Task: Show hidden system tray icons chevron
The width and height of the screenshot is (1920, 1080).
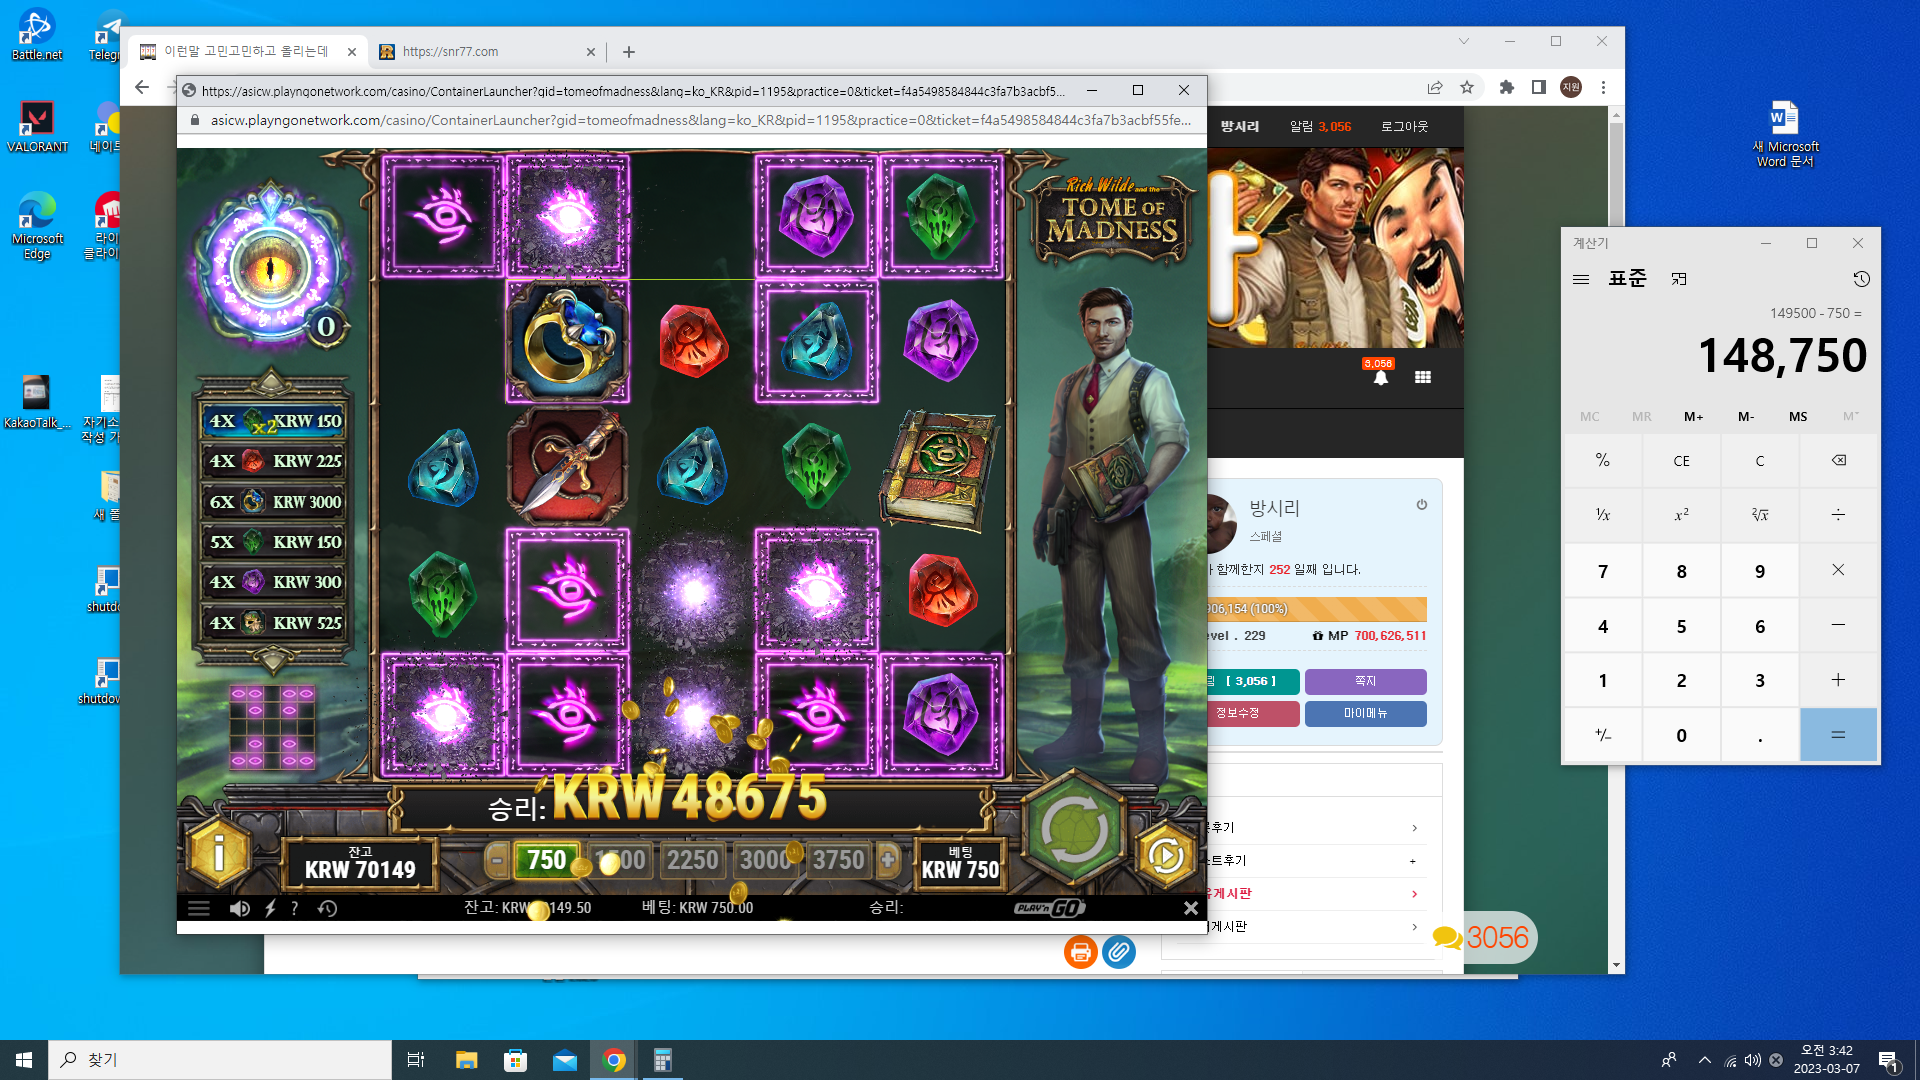Action: pyautogui.click(x=1704, y=1060)
